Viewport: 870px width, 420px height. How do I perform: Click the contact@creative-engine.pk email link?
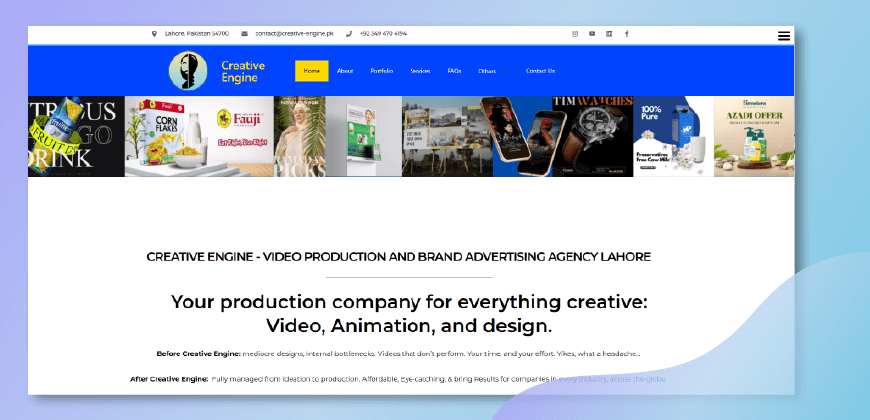pyautogui.click(x=294, y=34)
